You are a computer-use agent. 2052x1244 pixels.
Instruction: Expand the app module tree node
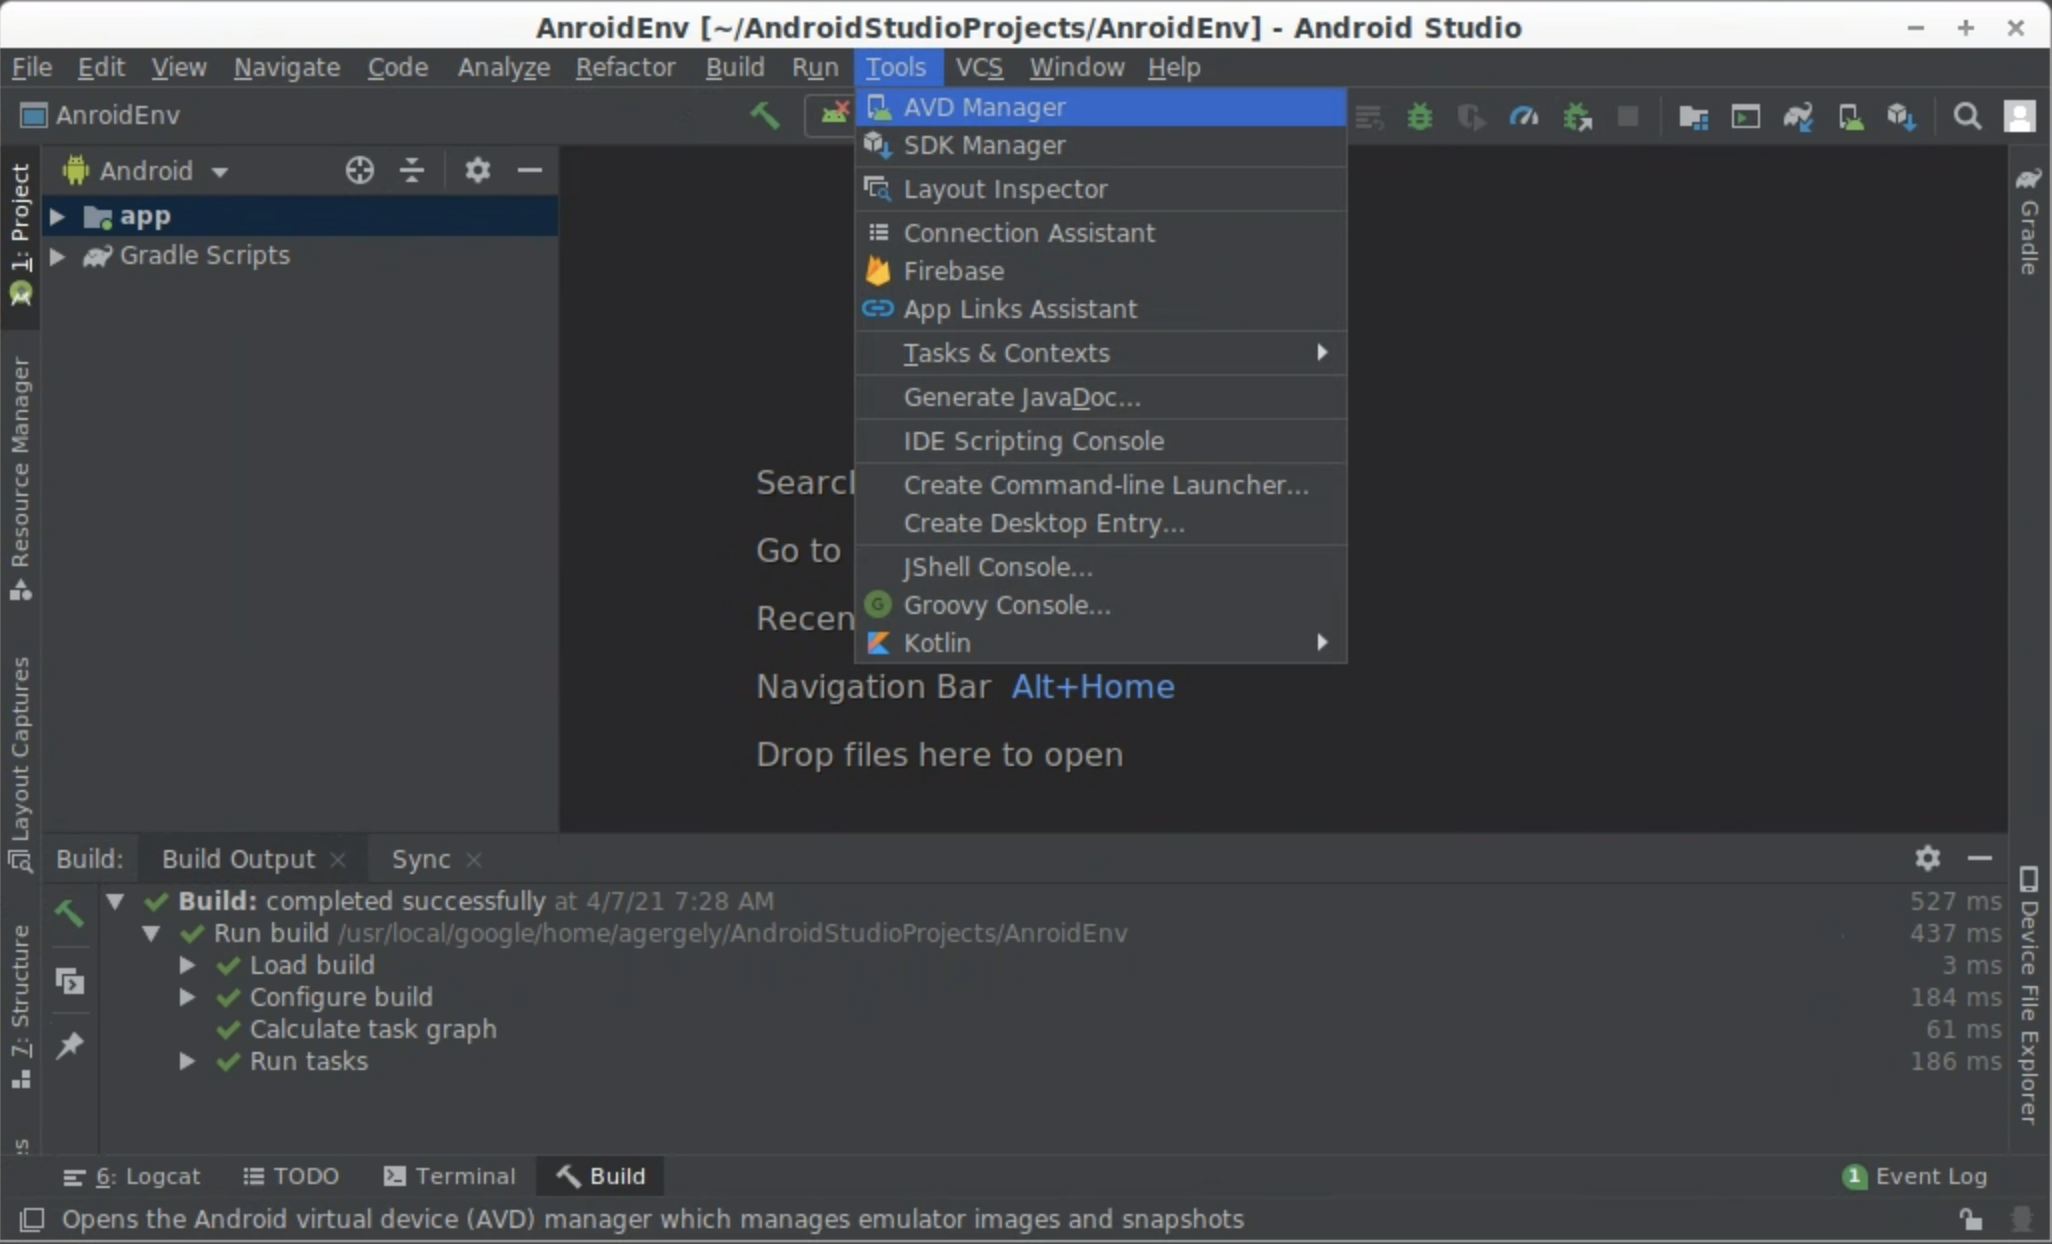(x=58, y=216)
